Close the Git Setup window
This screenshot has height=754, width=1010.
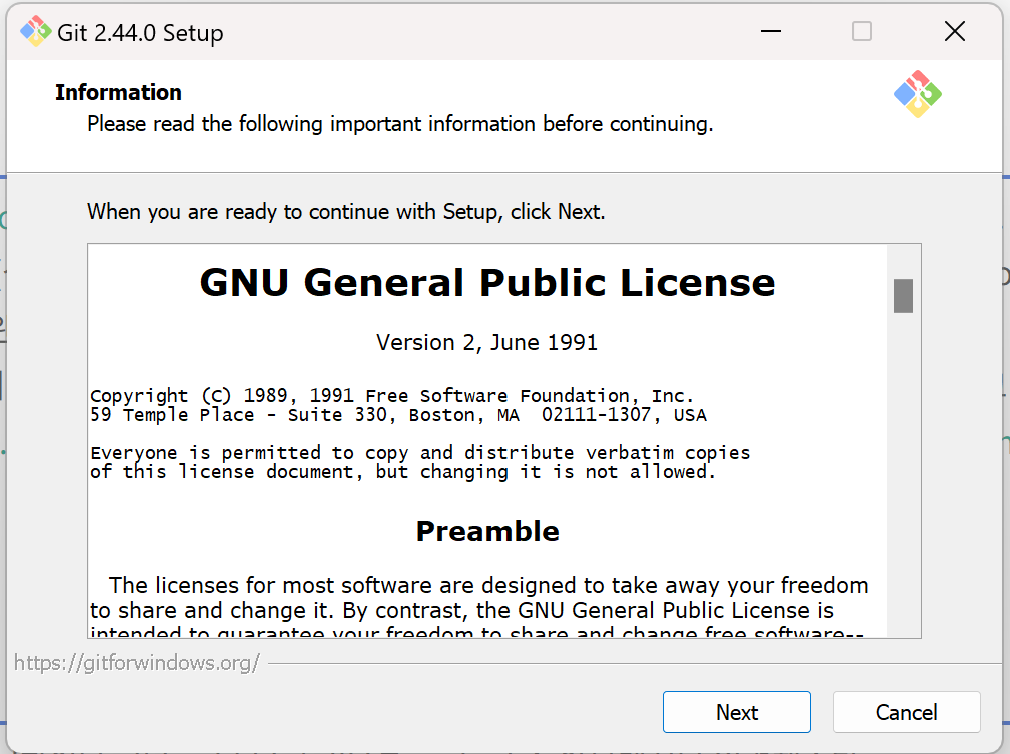click(955, 31)
